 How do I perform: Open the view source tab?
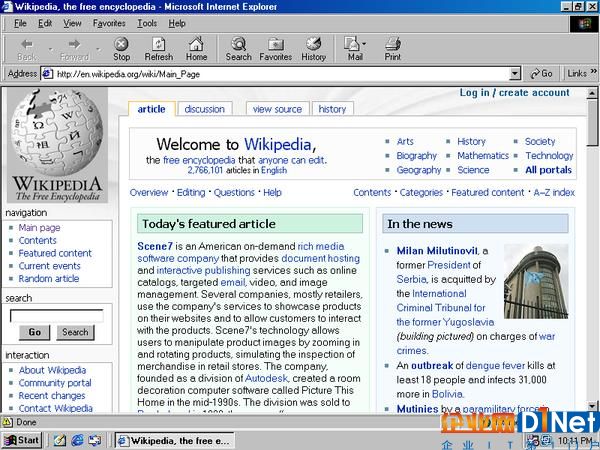pos(277,109)
